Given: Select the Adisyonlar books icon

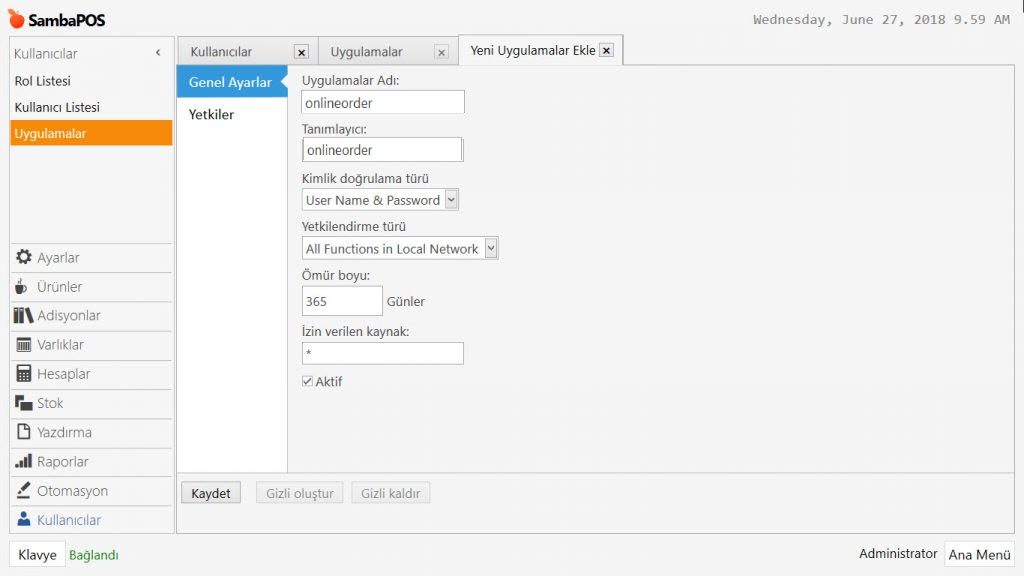Looking at the screenshot, I should point(23,316).
